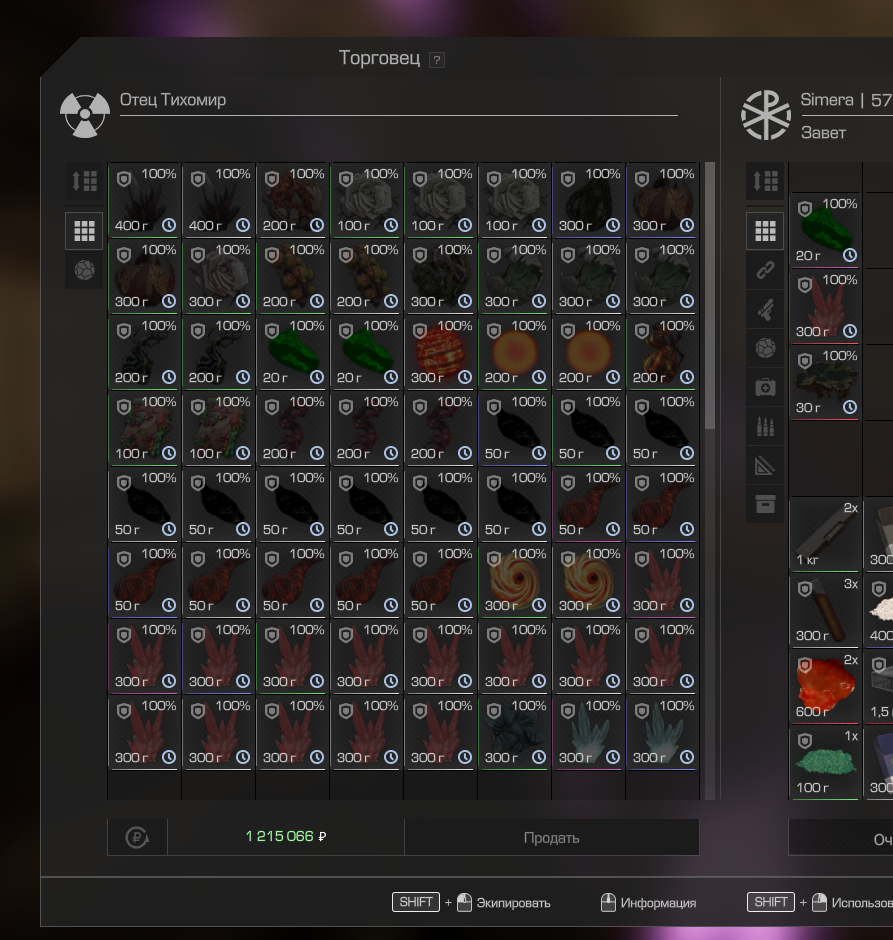
Task: Select the player's red crystal 300 г artifact
Action: 825,306
